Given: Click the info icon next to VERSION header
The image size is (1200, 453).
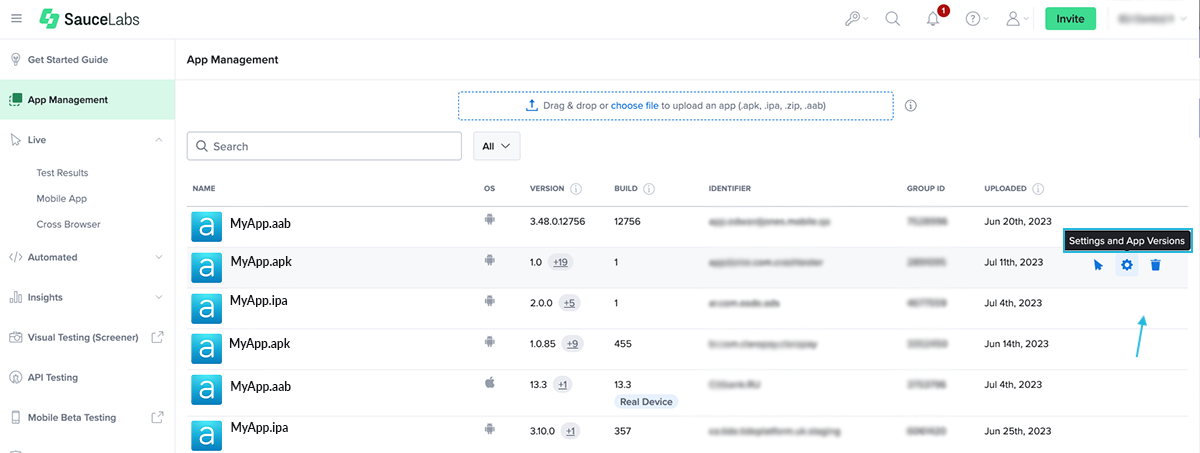Looking at the screenshot, I should click(576, 188).
